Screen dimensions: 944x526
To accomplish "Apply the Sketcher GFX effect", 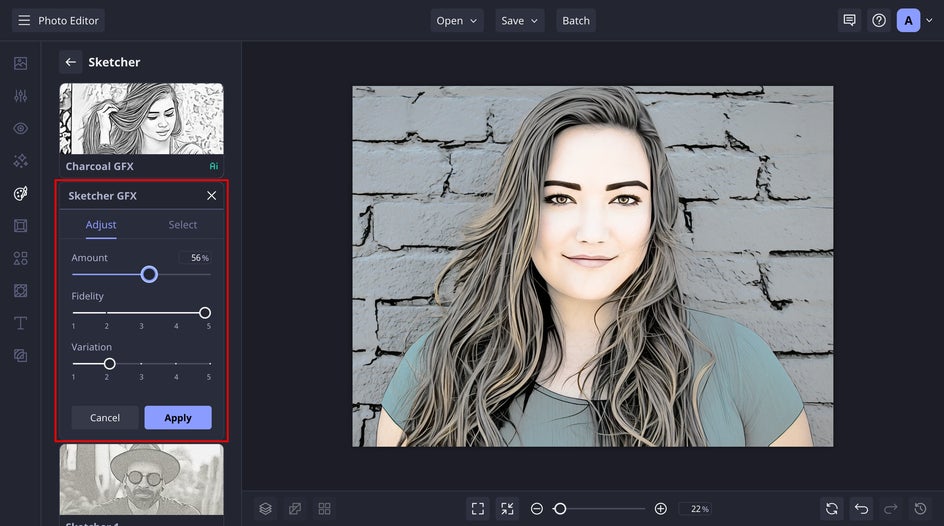I will point(178,418).
